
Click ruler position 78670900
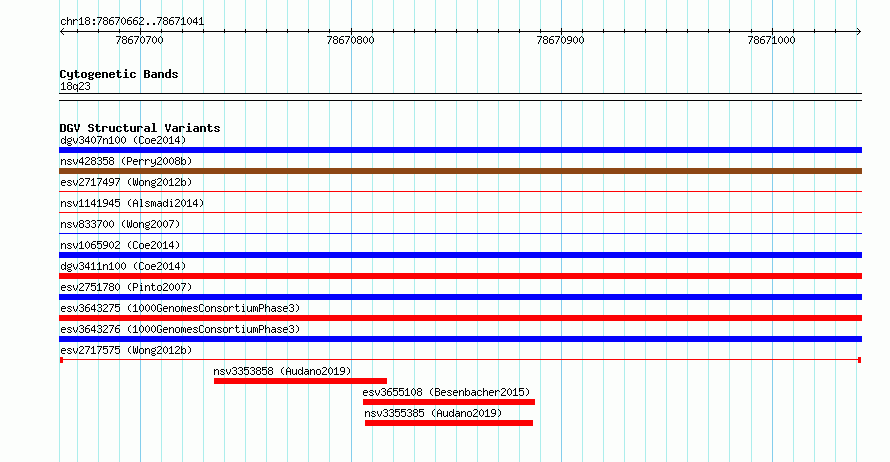(560, 40)
